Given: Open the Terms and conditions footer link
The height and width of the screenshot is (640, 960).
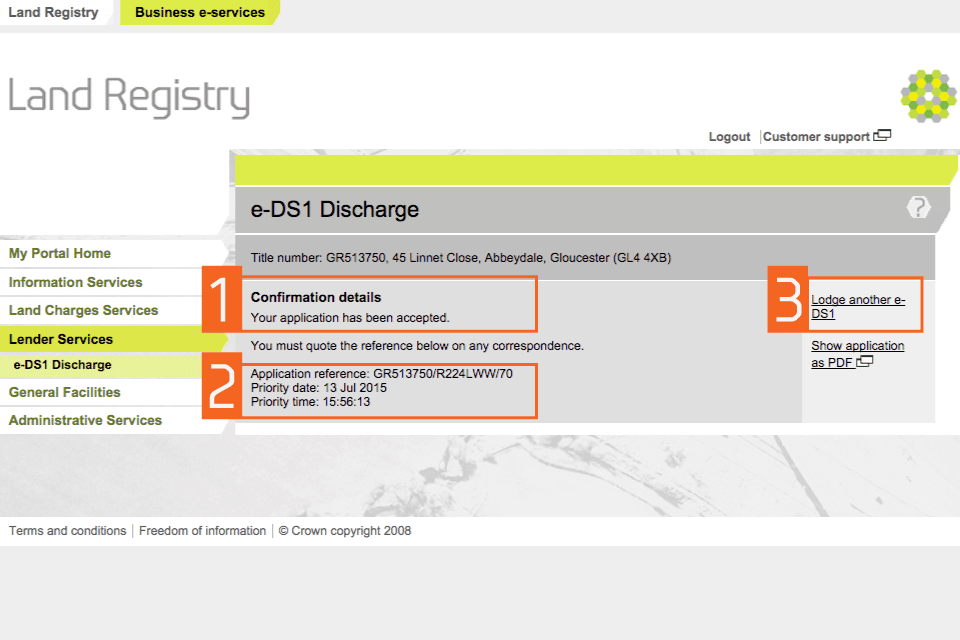Looking at the screenshot, I should pyautogui.click(x=67, y=531).
